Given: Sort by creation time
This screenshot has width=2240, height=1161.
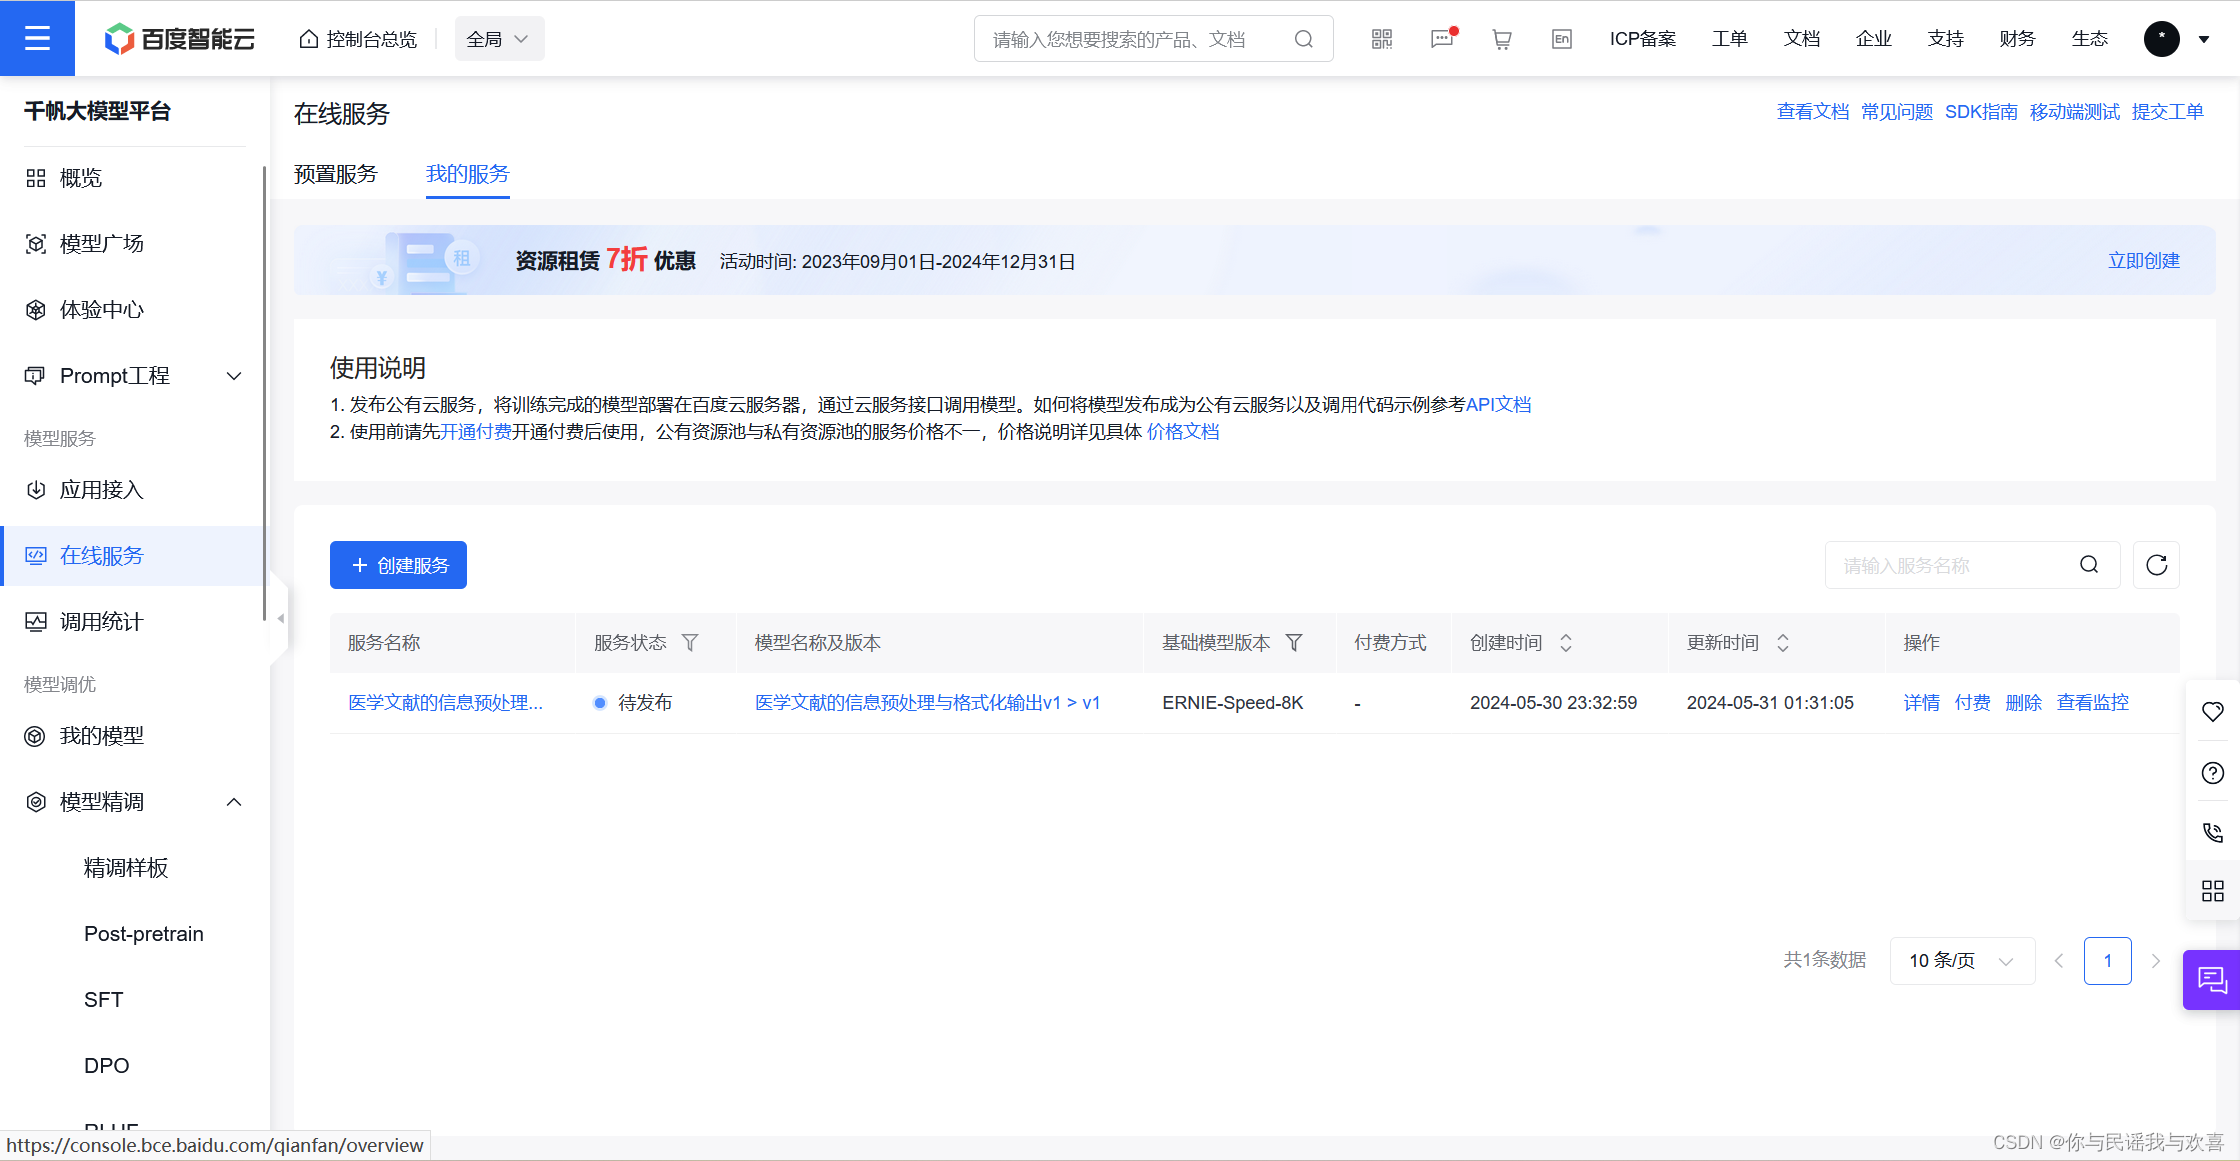Looking at the screenshot, I should pos(1566,643).
